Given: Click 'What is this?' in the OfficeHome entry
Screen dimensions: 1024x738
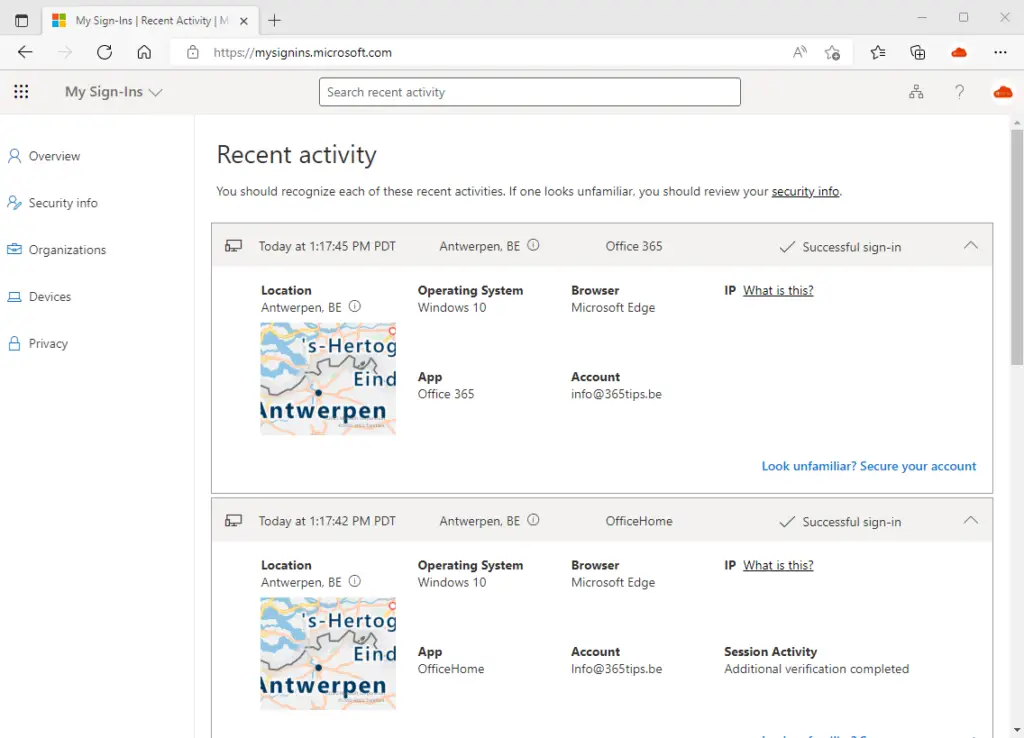Looking at the screenshot, I should (x=778, y=566).
